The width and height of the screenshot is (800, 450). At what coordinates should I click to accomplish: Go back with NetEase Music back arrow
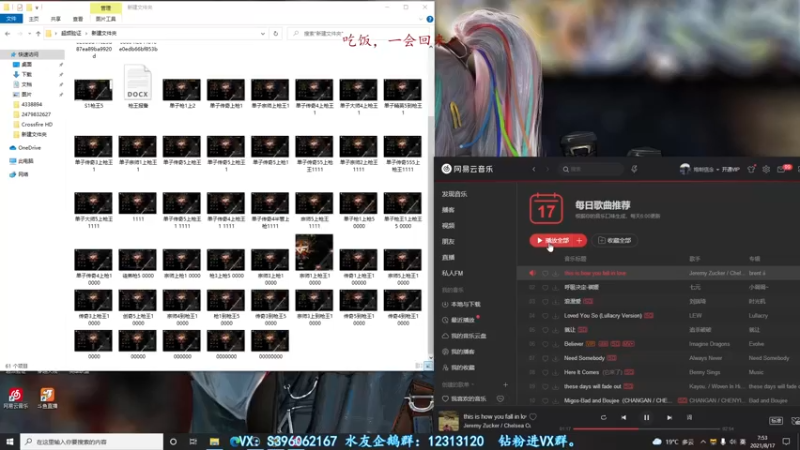coord(534,169)
